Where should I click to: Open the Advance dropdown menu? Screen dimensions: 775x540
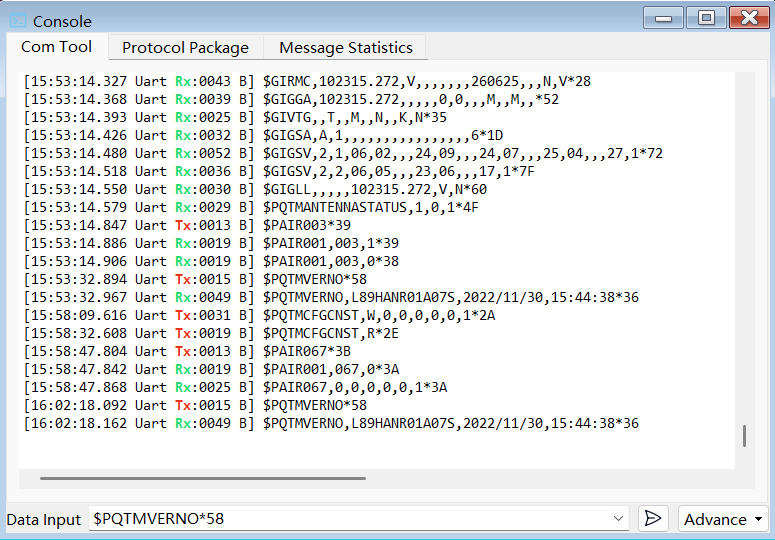722,519
